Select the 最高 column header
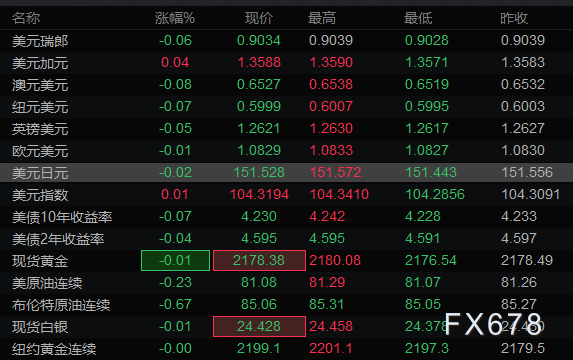573x360 pixels. click(322, 18)
